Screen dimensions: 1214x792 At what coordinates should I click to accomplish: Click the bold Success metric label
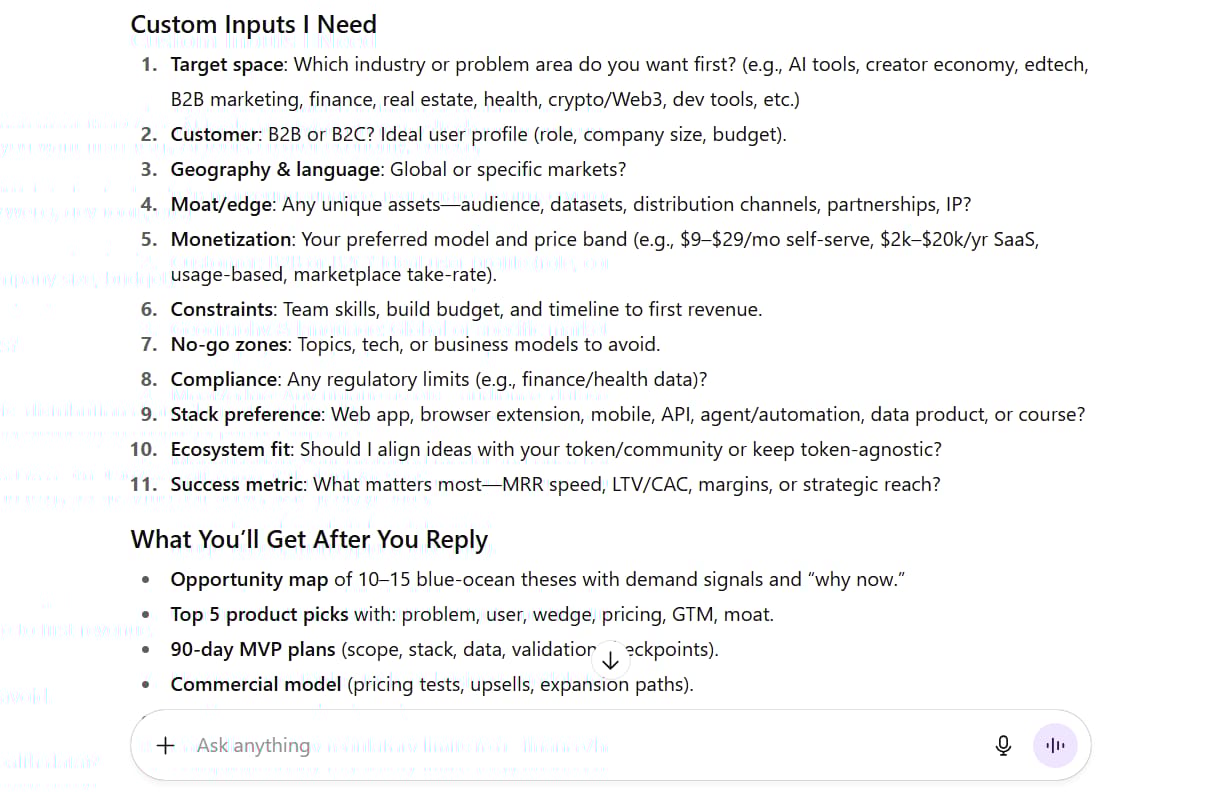237,485
